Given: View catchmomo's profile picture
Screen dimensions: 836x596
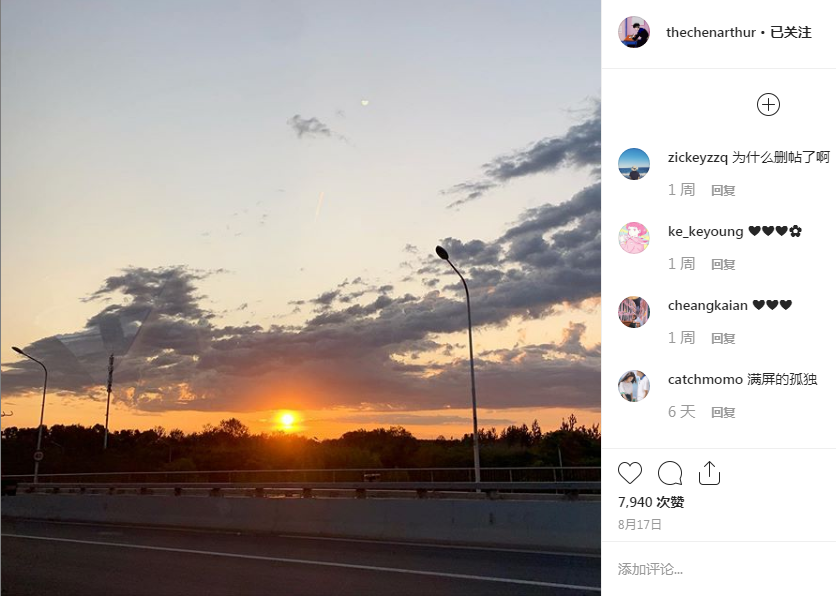Looking at the screenshot, I should 634,386.
